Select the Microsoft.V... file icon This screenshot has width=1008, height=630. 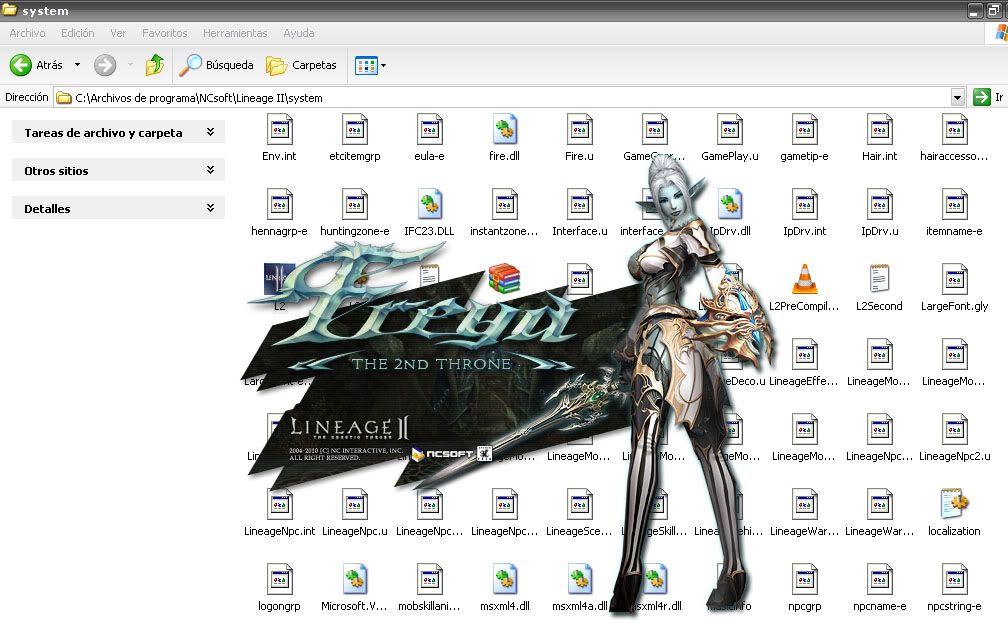coord(355,580)
